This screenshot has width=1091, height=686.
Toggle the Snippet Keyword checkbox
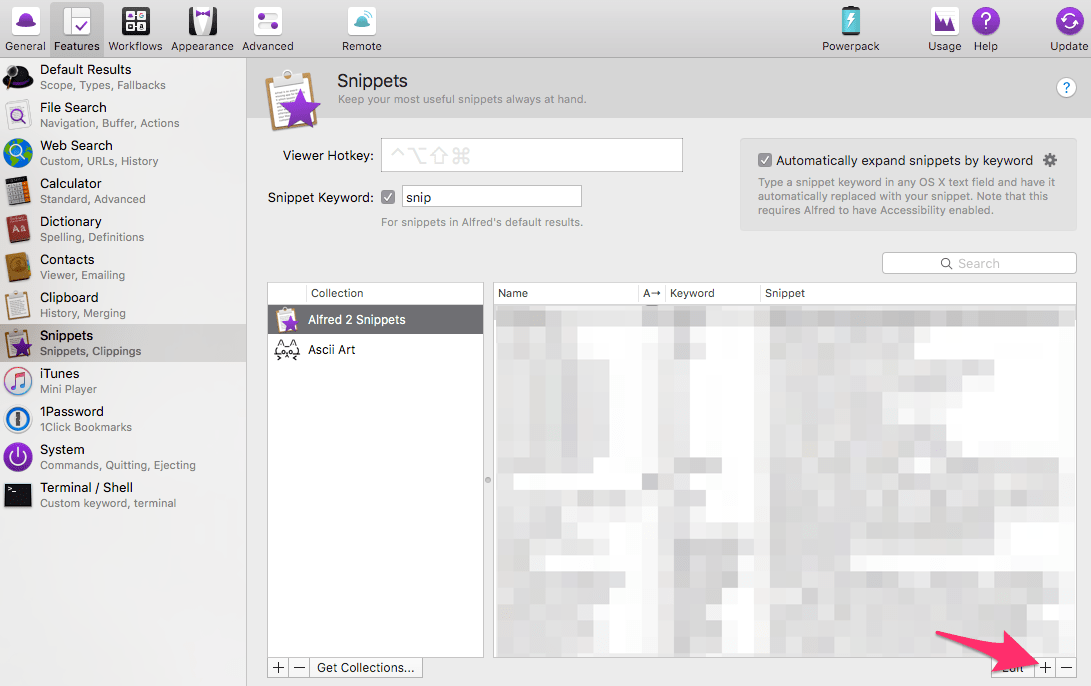[388, 197]
